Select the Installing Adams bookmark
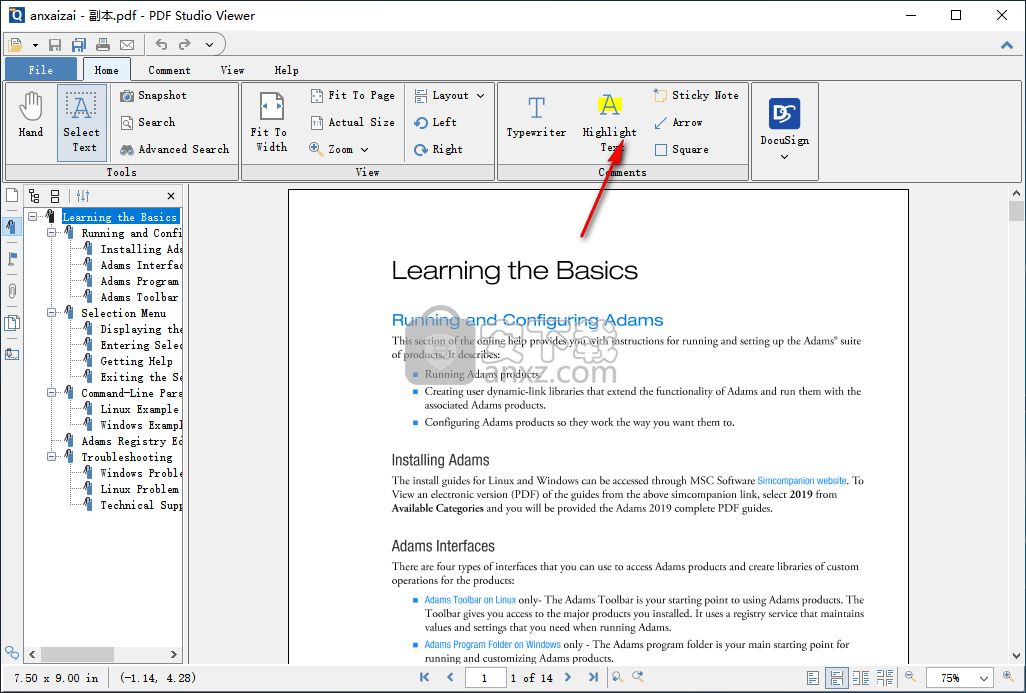This screenshot has width=1026, height=693. coord(141,249)
